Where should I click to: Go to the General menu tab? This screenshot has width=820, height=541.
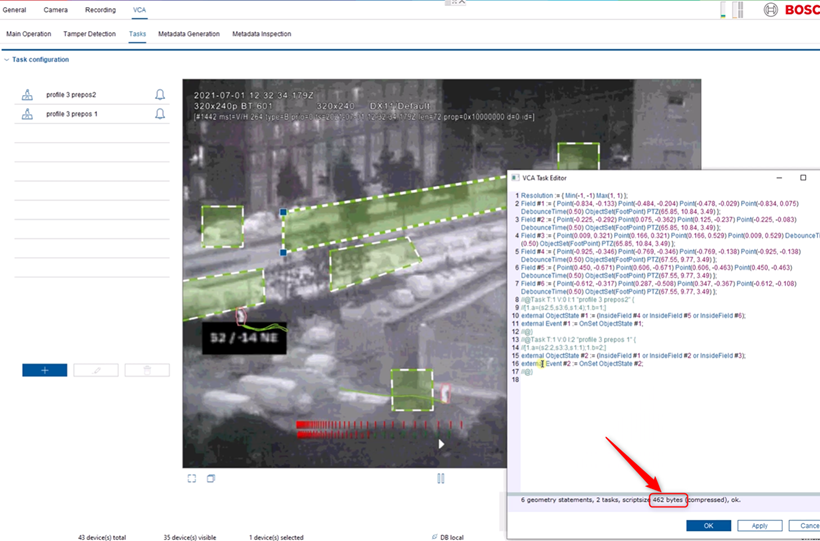point(15,9)
